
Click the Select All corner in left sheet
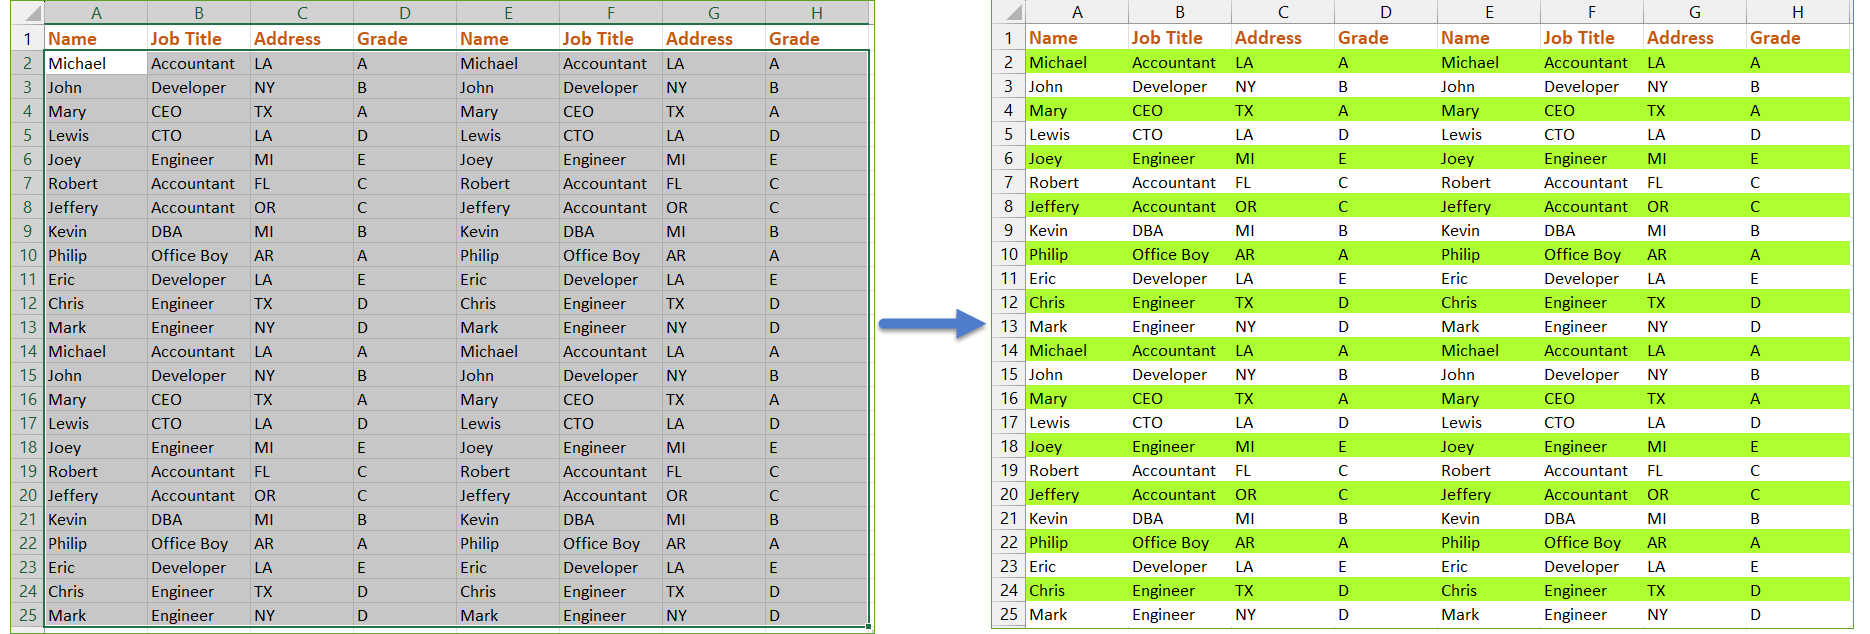28,13
